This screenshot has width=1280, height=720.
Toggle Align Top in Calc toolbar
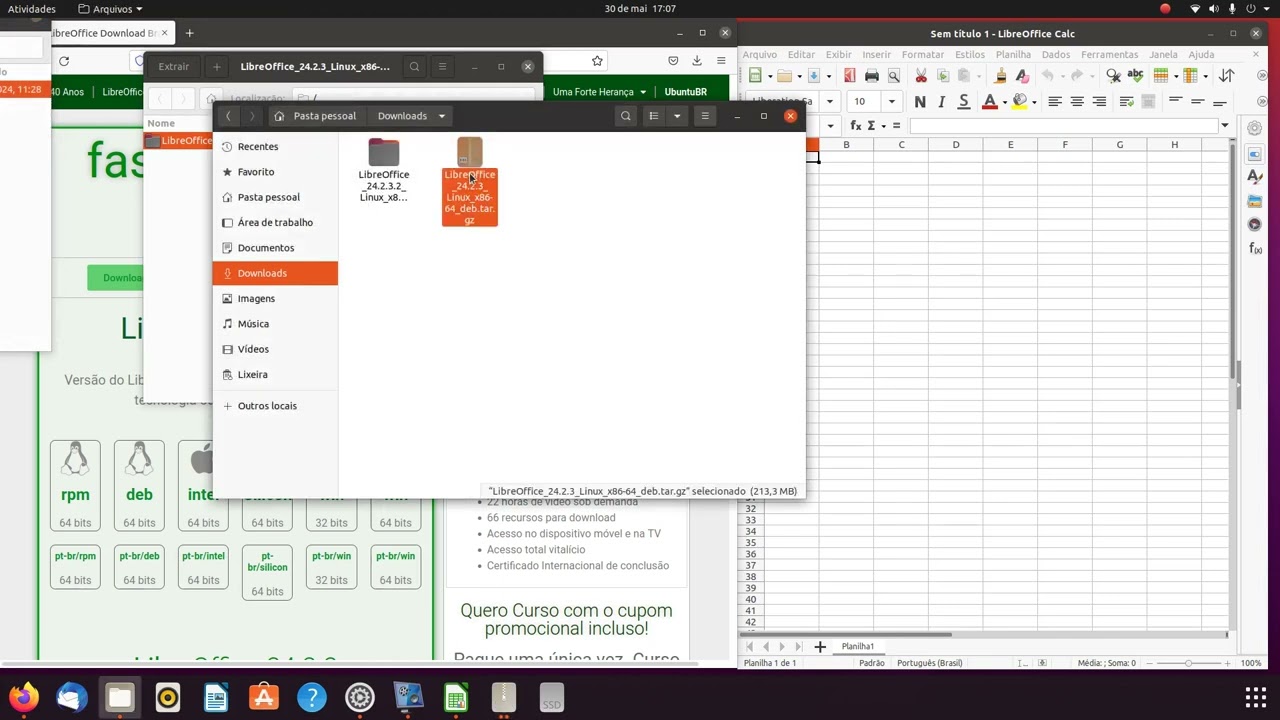1175,101
